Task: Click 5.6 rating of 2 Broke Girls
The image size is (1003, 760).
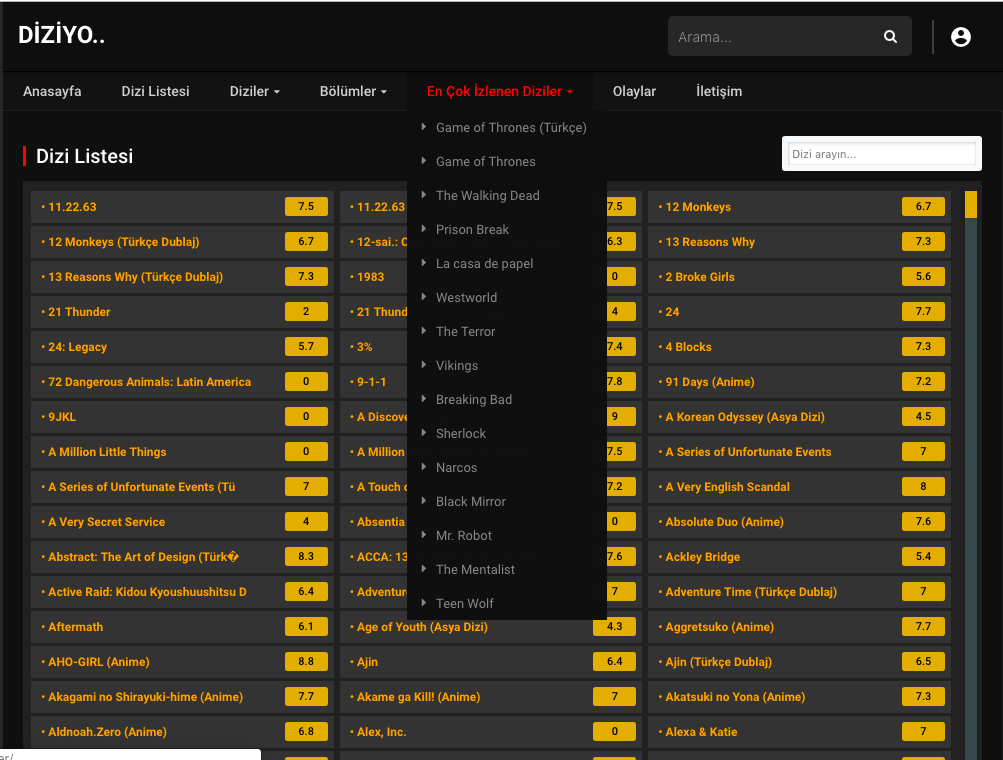Action: click(x=923, y=276)
